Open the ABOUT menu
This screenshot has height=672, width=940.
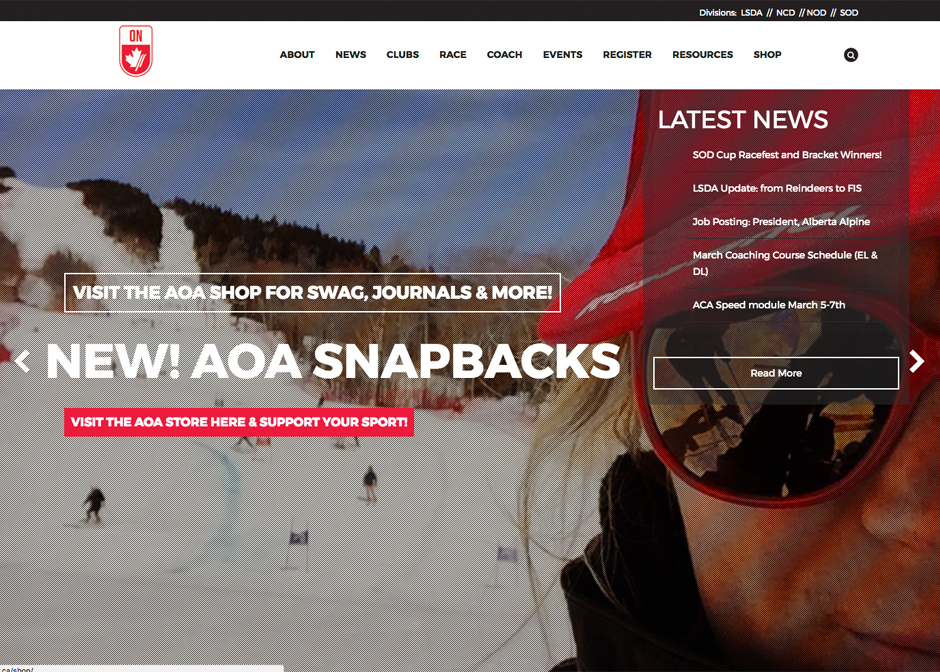pos(297,55)
